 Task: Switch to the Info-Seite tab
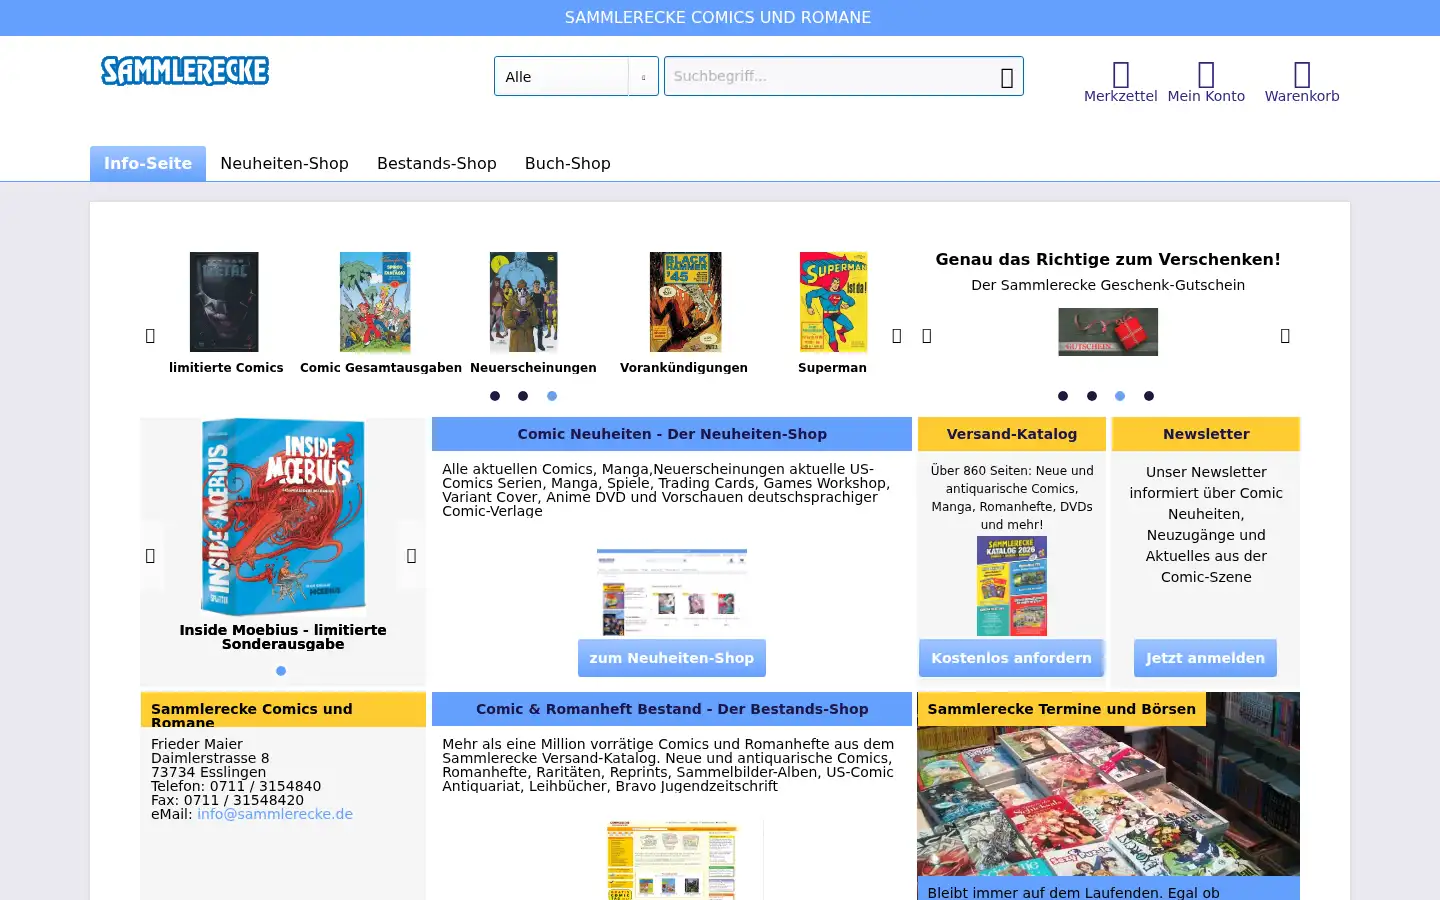tap(148, 163)
